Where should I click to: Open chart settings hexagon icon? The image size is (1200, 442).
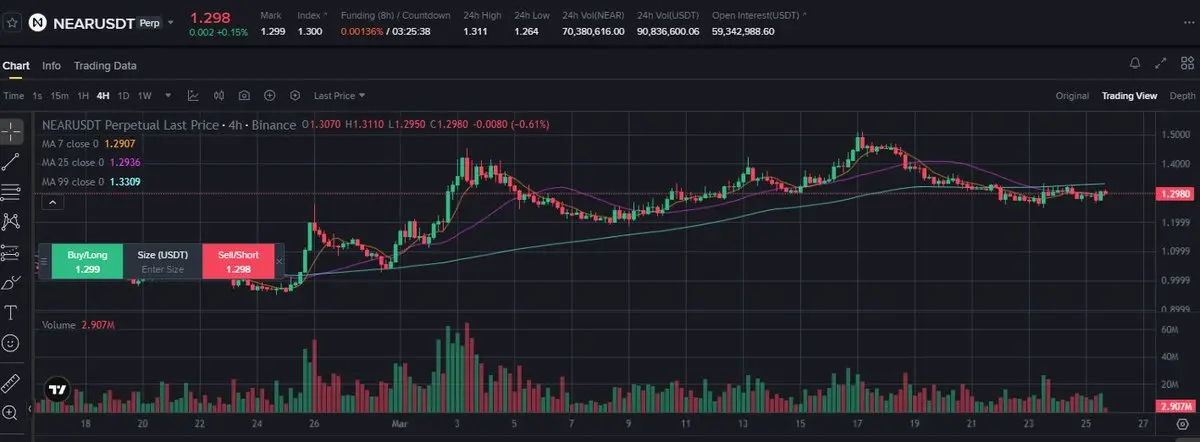pos(295,96)
